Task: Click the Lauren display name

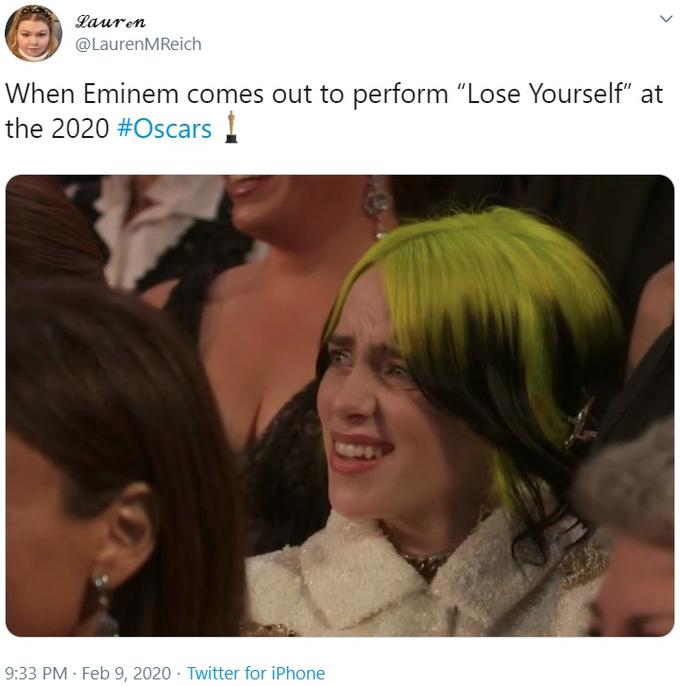Action: point(110,21)
